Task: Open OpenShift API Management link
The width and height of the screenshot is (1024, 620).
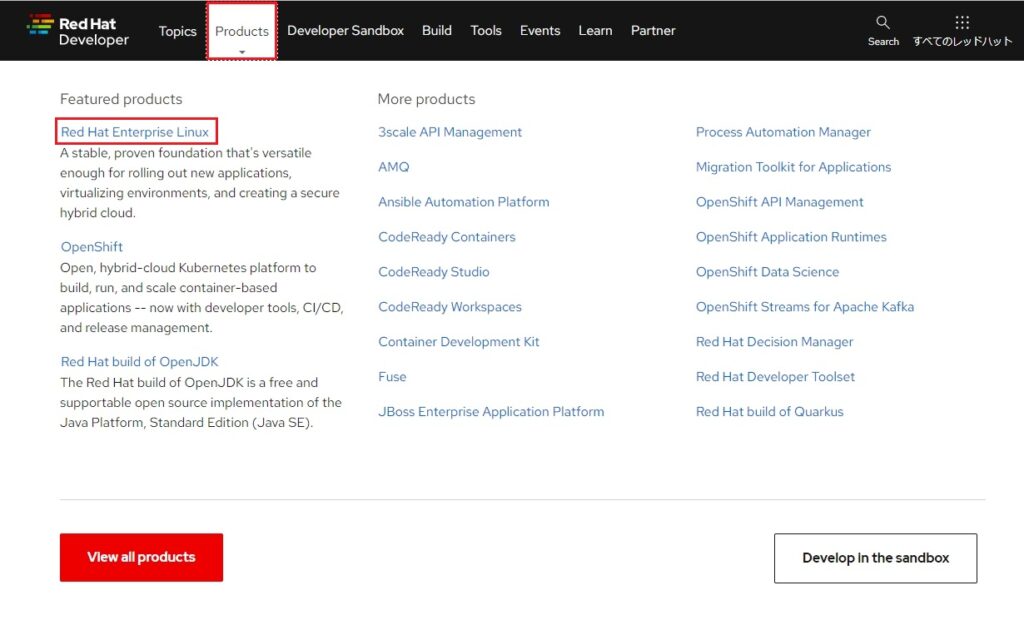Action: coord(780,202)
